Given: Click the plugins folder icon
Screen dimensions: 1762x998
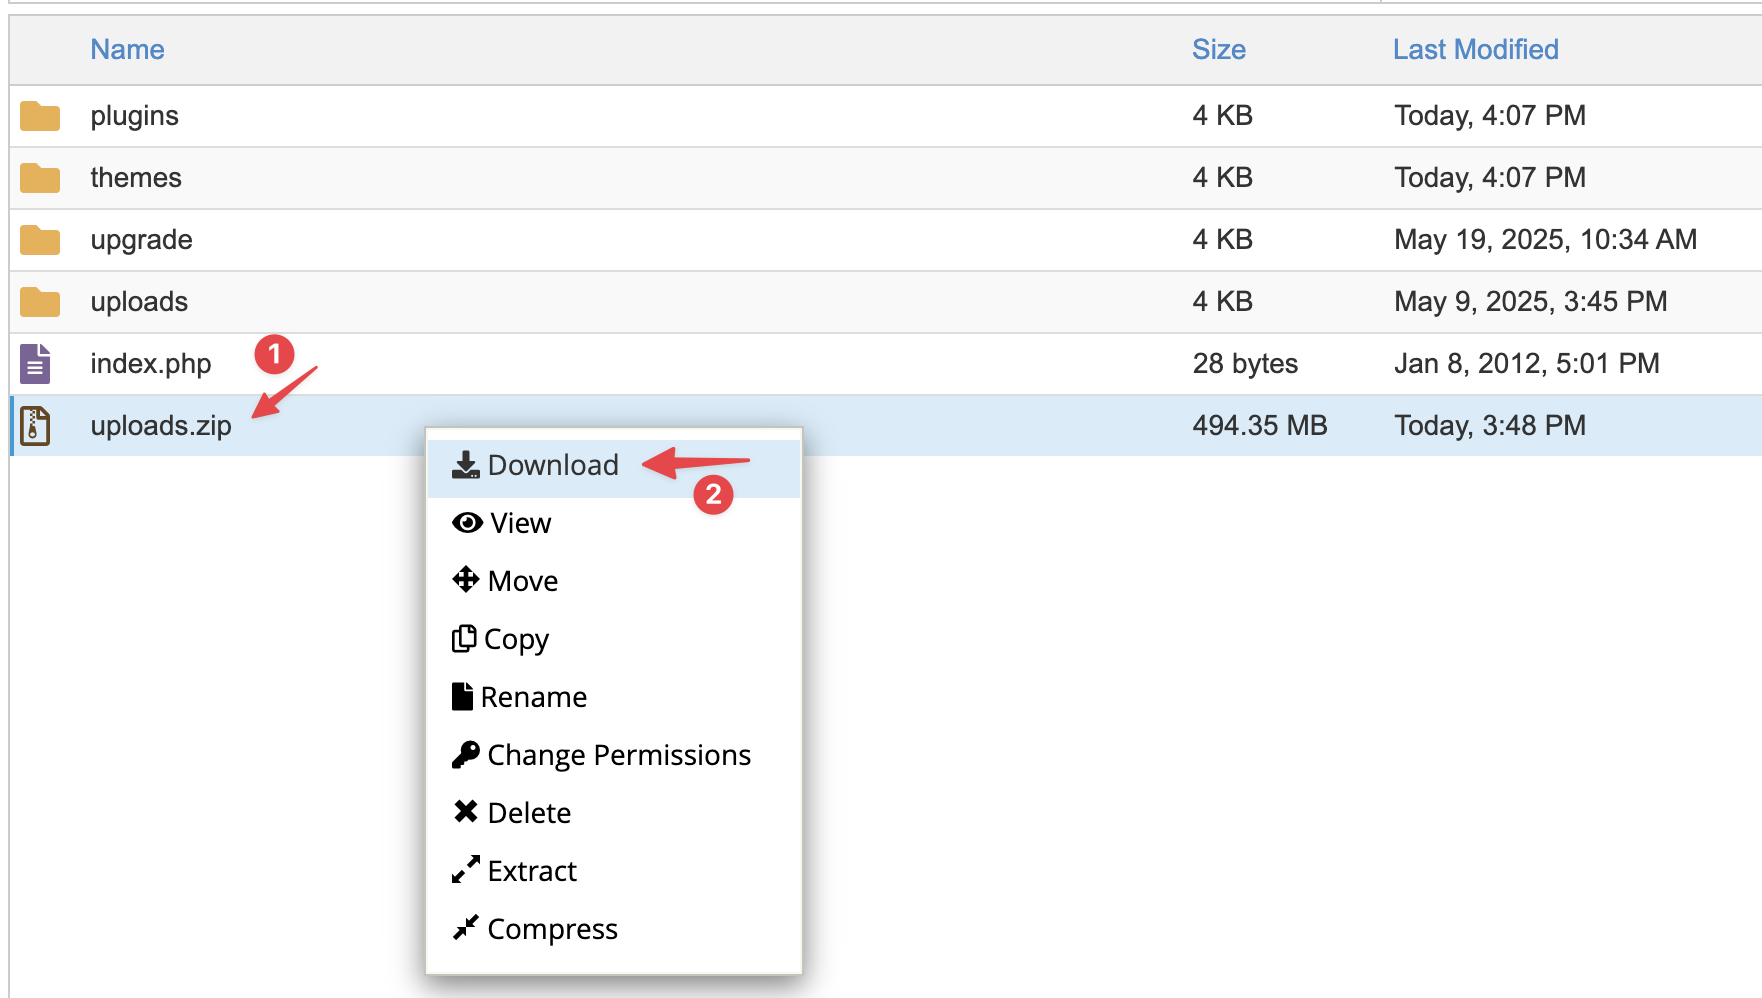Looking at the screenshot, I should click(40, 116).
